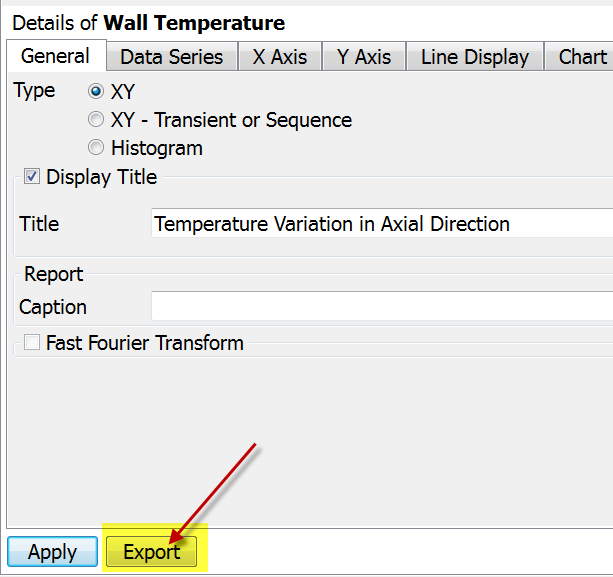Click the Caption label text

click(53, 307)
